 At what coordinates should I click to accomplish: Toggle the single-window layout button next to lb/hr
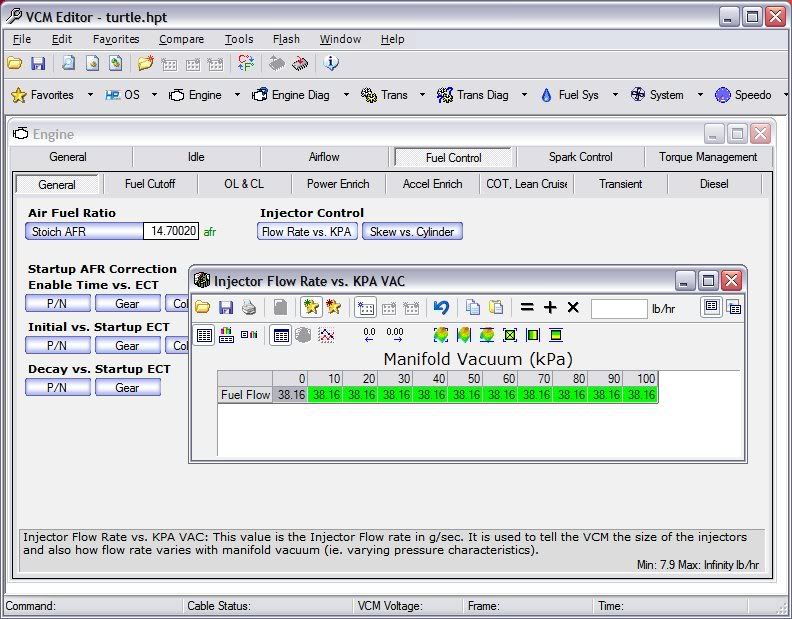[711, 307]
